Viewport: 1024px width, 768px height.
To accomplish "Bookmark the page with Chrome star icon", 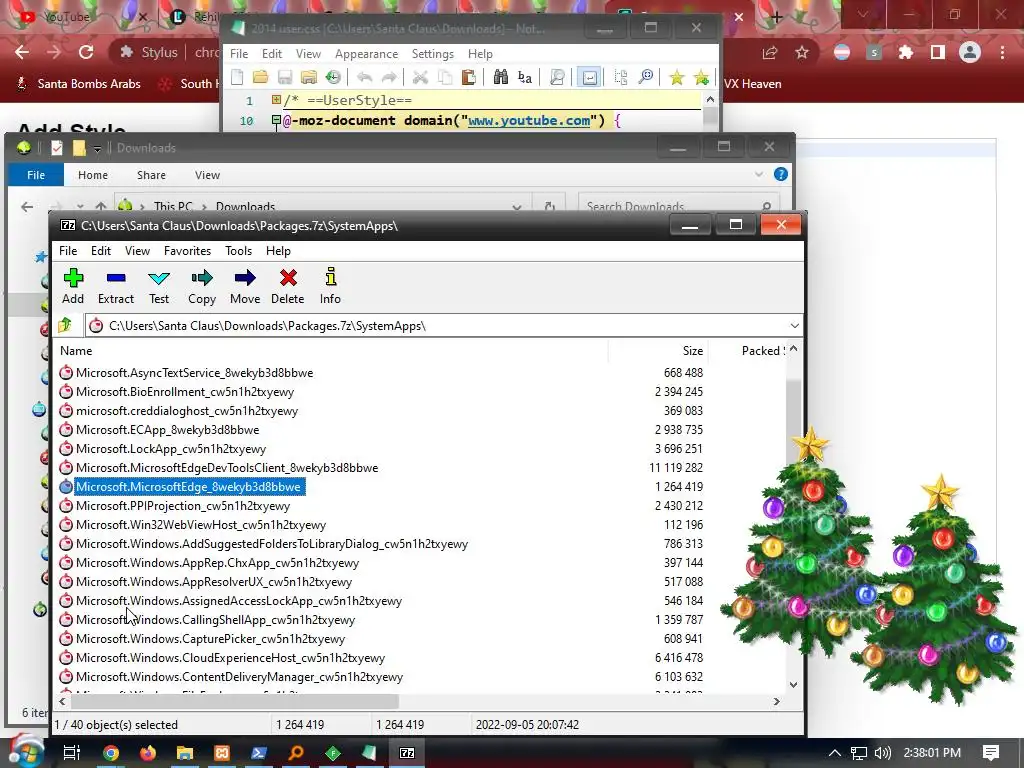I will coord(802,52).
